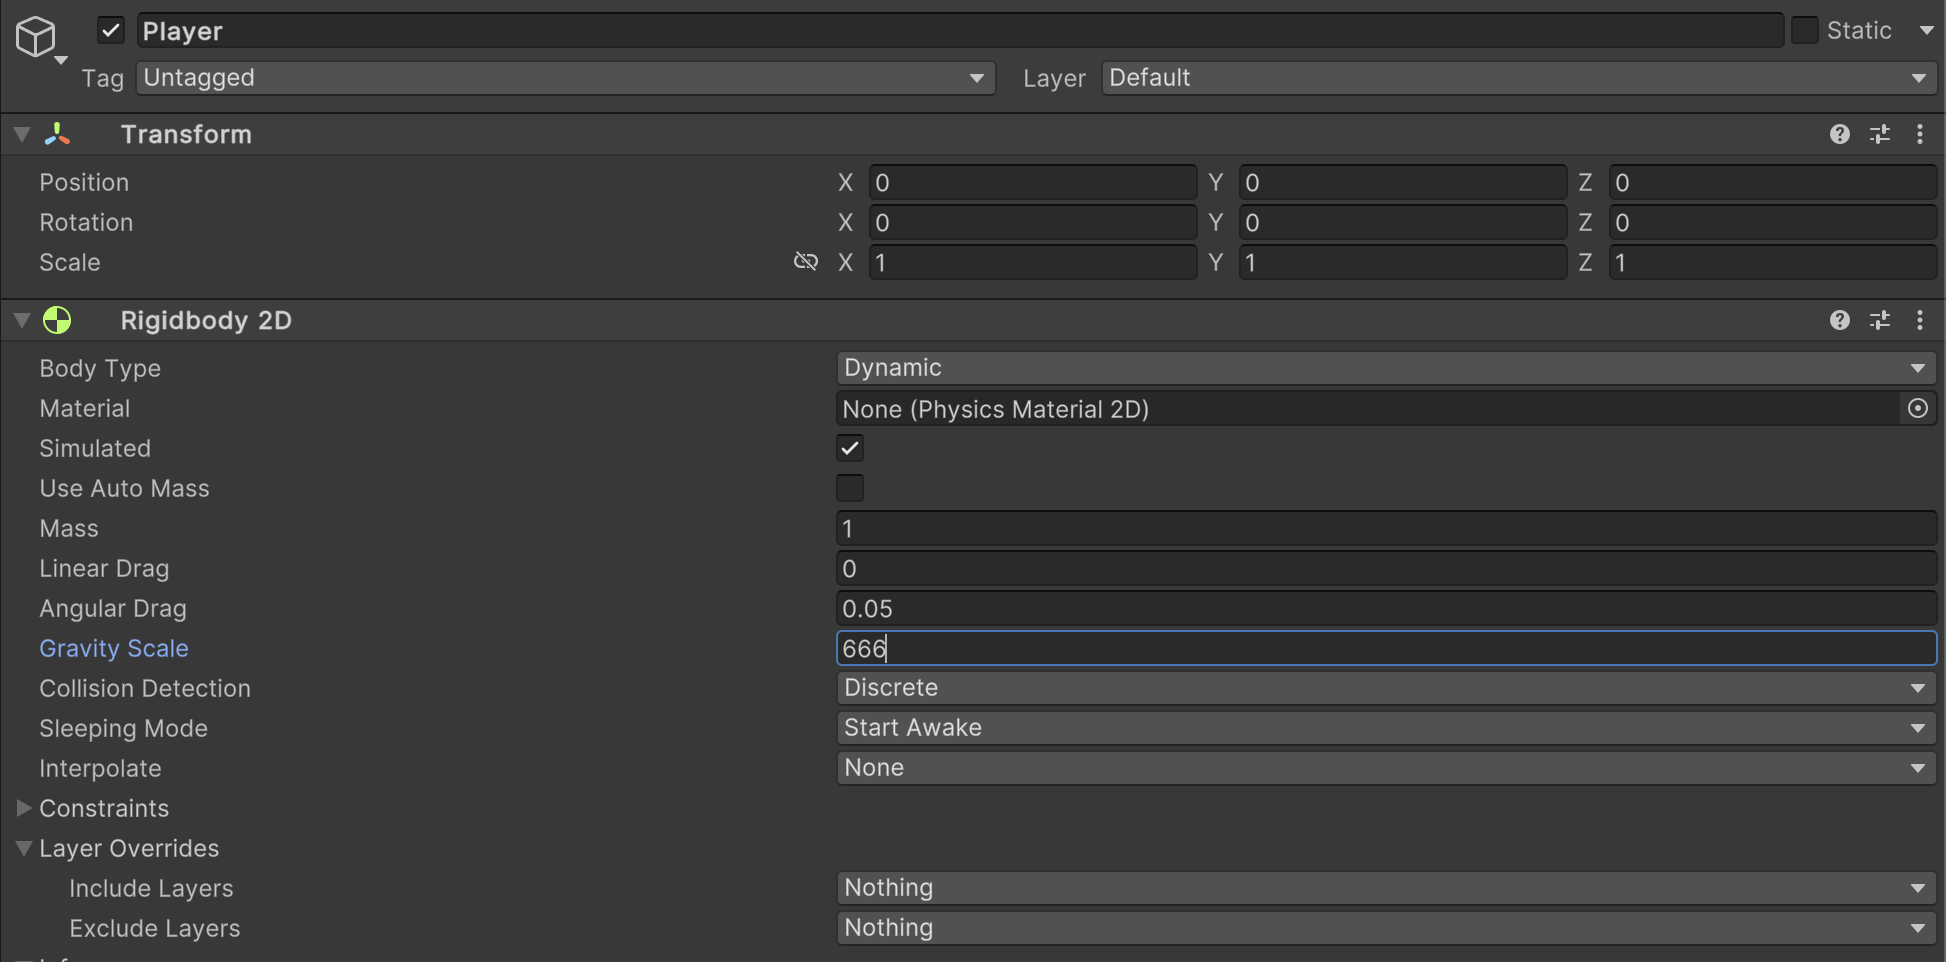Open the Physics Material 2D object picker
The width and height of the screenshot is (1946, 962).
(x=1918, y=408)
